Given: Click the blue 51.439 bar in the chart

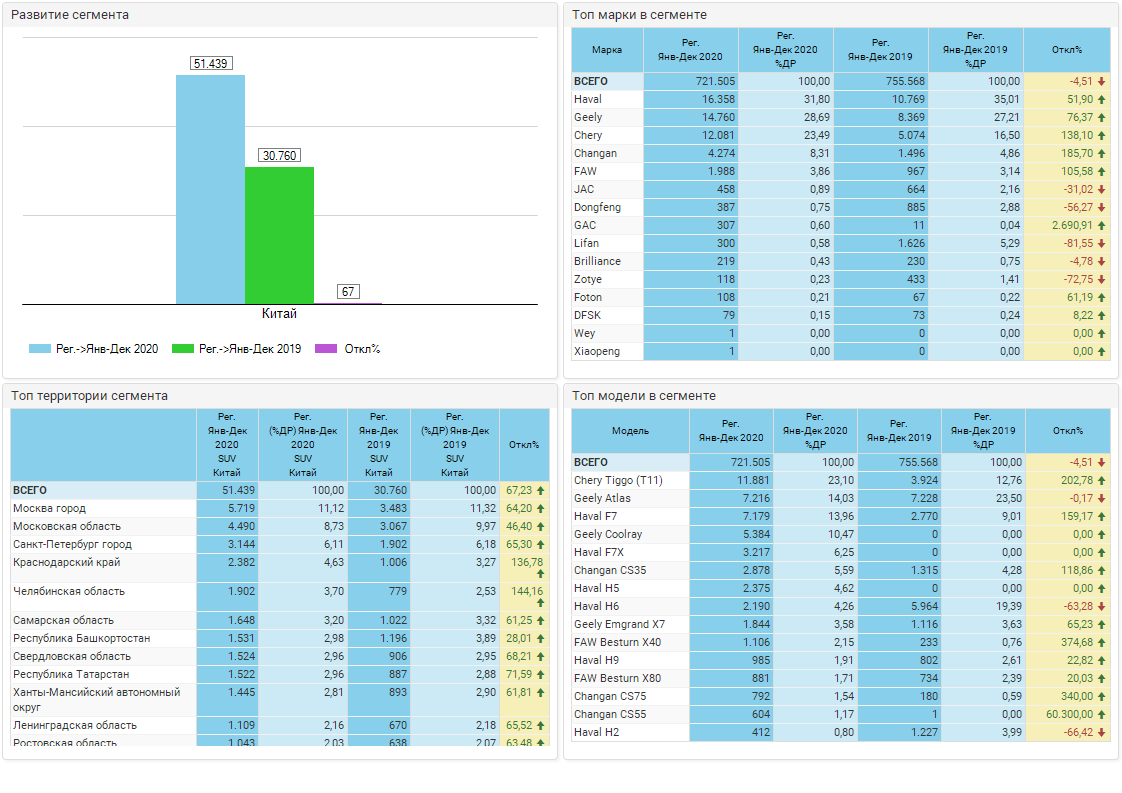Looking at the screenshot, I should pyautogui.click(x=210, y=190).
